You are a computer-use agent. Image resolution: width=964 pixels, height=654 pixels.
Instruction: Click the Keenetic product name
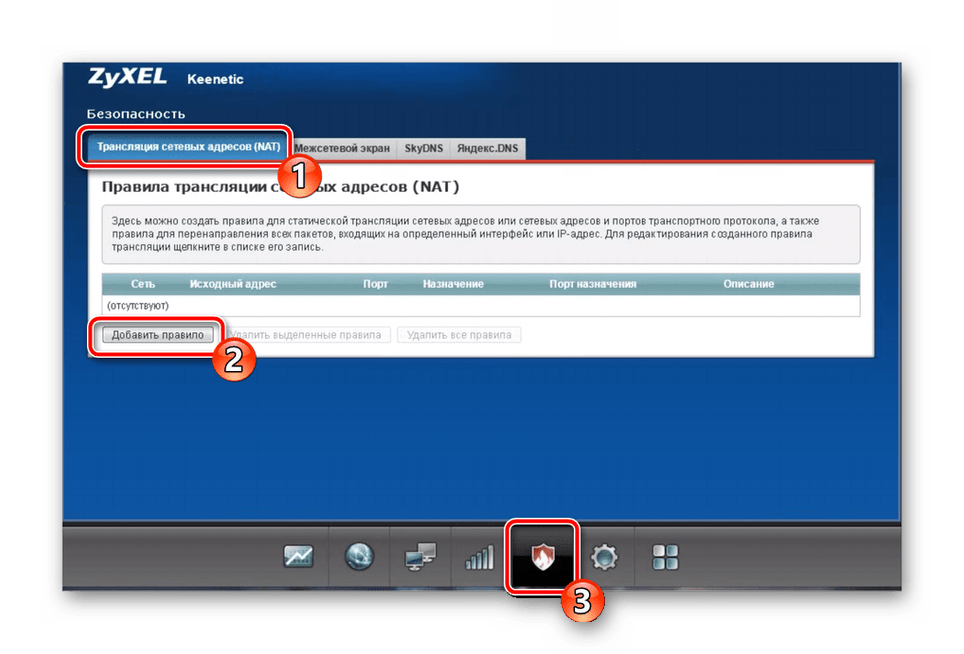pyautogui.click(x=215, y=79)
